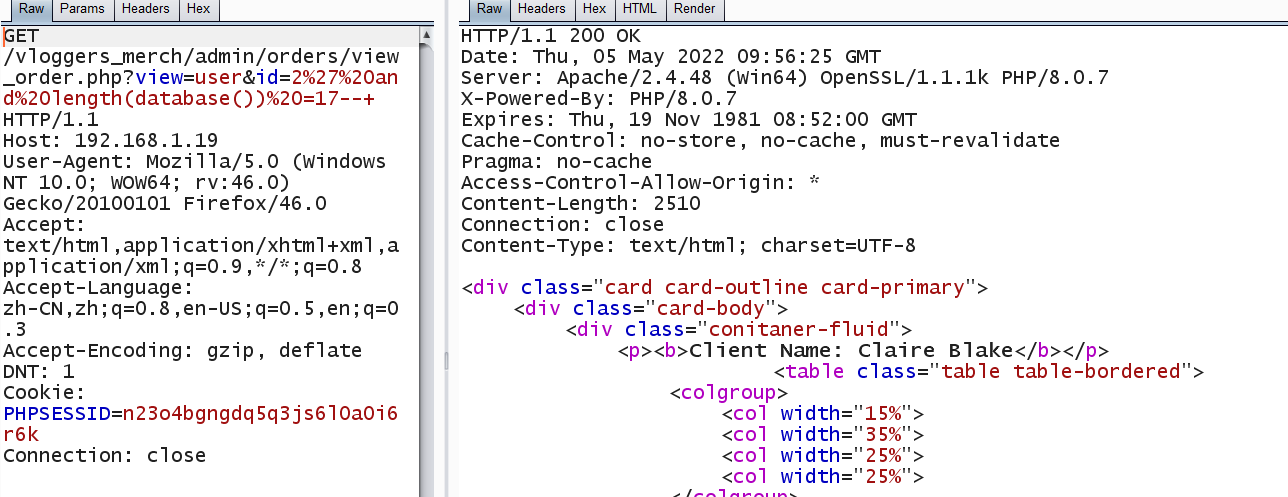Click the 'Access-Control-Allow-Origin: *' header
Screen dimensions: 1288x497
pos(640,182)
